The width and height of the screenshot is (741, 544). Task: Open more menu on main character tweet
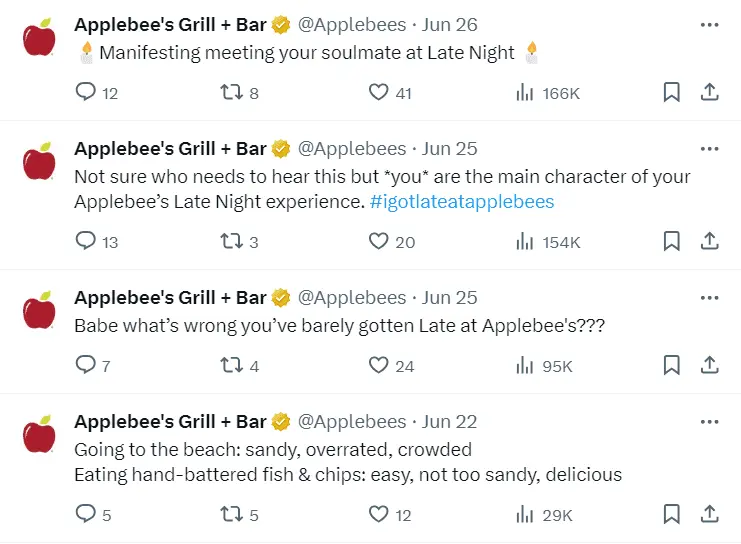coord(709,149)
